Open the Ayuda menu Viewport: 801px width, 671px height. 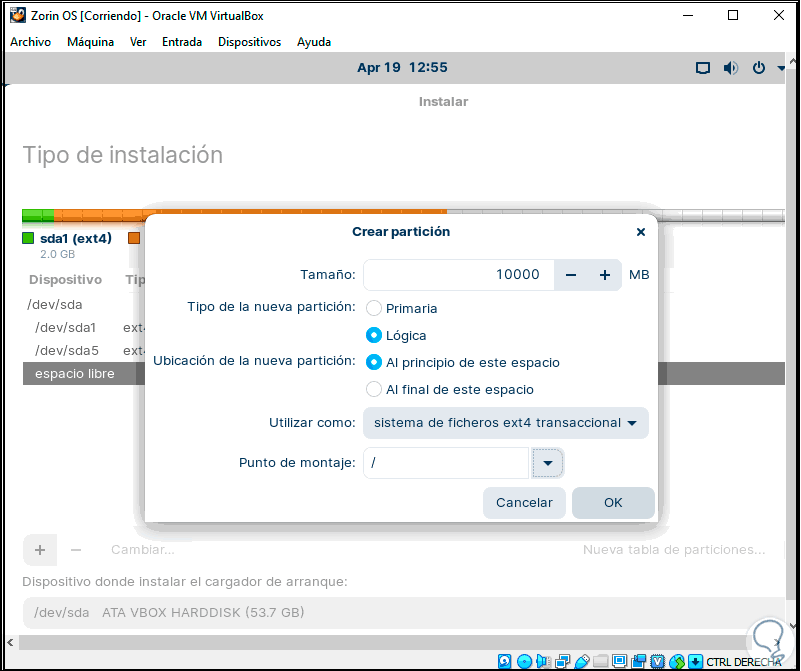tap(314, 42)
